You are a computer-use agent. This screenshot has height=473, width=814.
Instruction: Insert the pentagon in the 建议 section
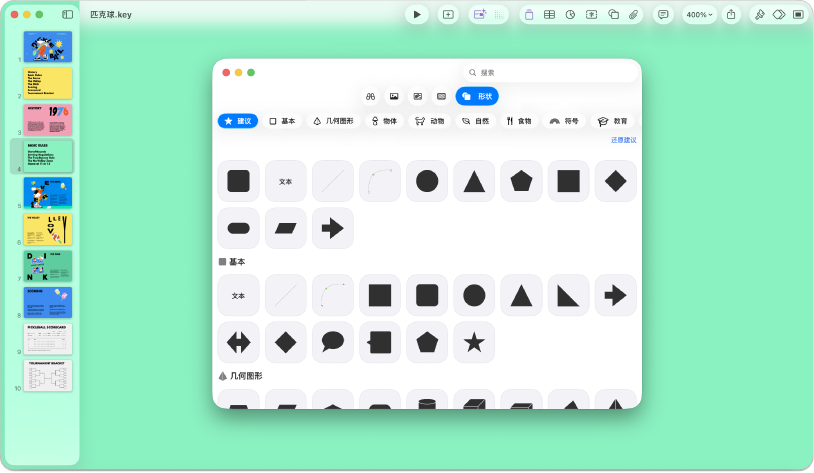tap(521, 181)
